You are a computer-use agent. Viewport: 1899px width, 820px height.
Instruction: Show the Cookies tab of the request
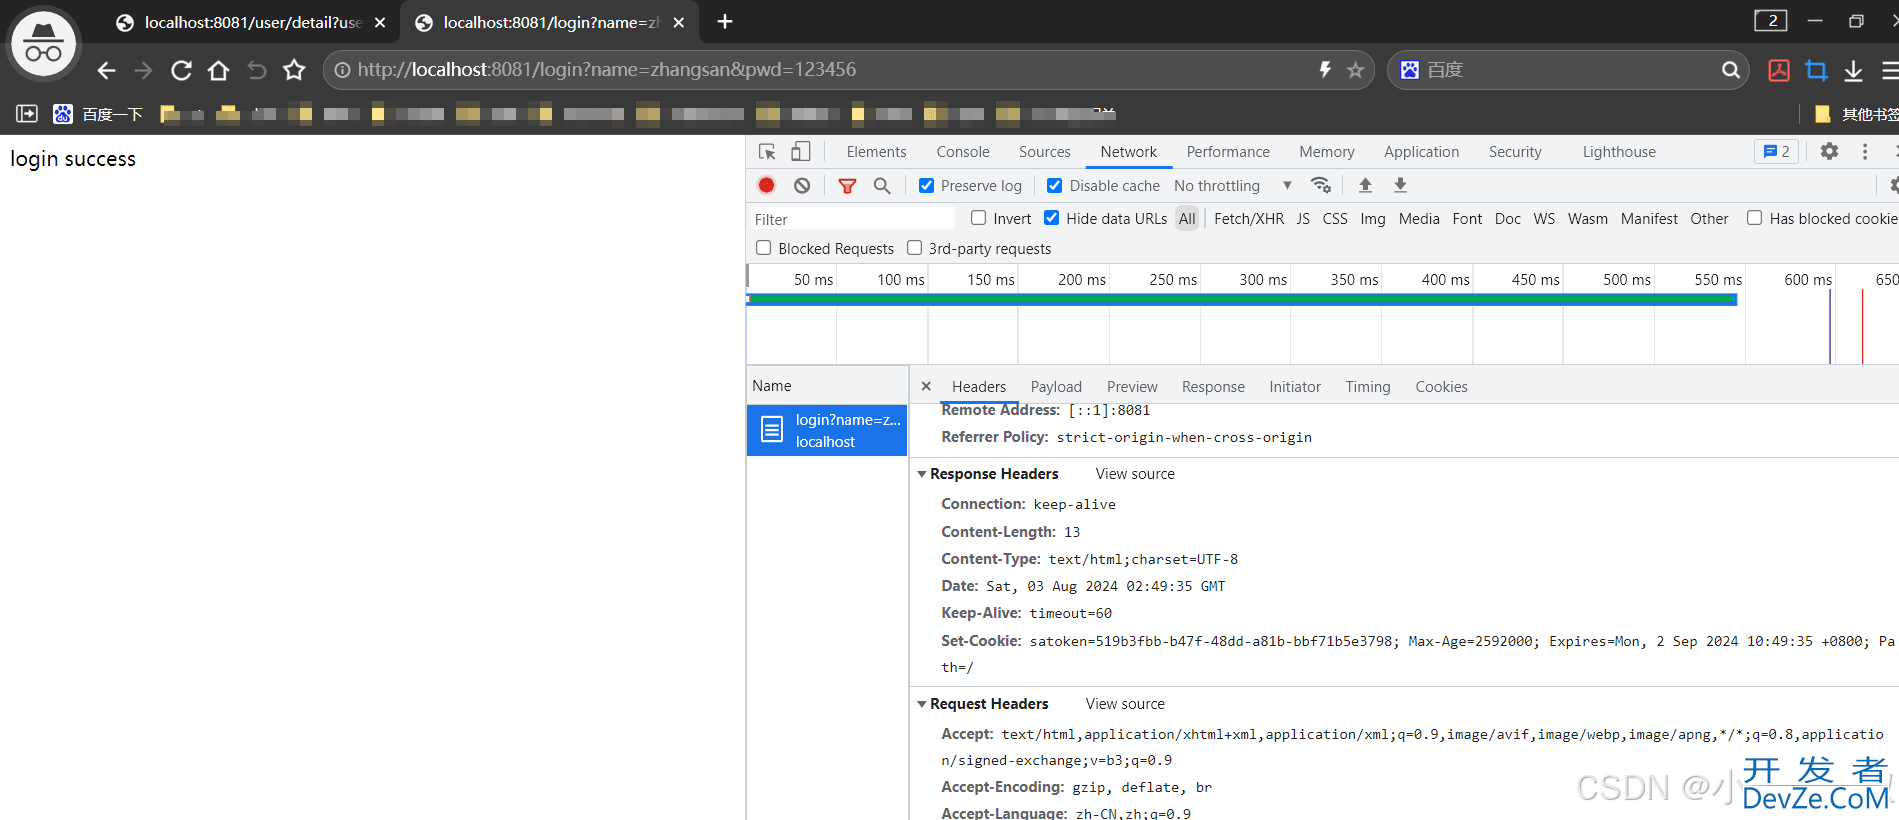tap(1441, 387)
